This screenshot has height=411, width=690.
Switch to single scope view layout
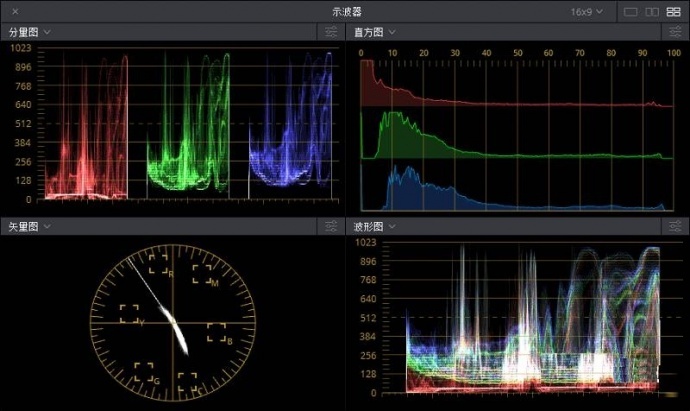coord(630,11)
